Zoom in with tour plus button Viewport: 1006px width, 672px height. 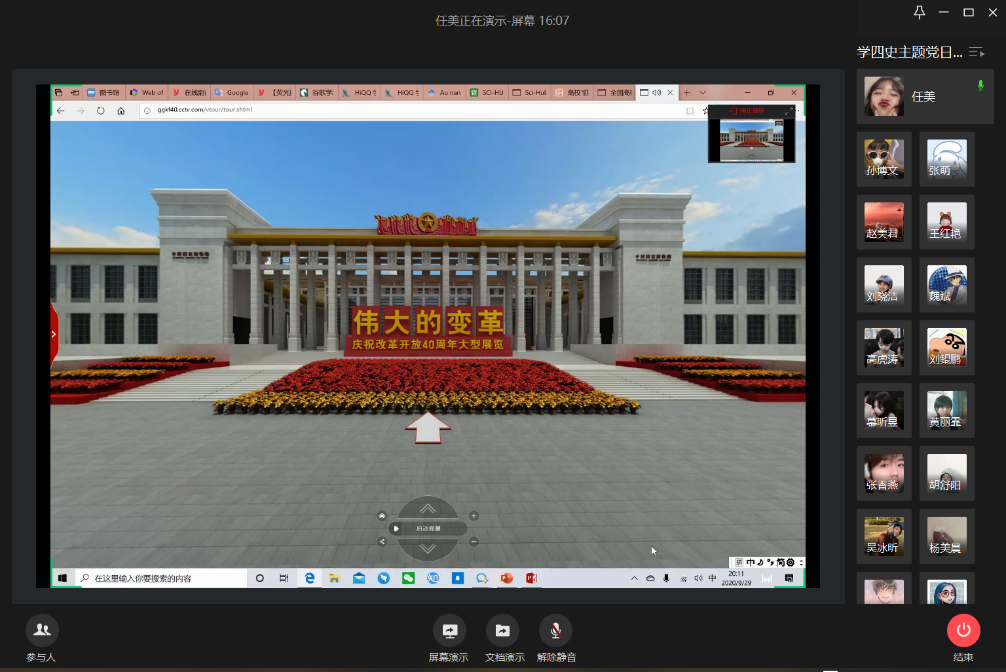tap(473, 515)
